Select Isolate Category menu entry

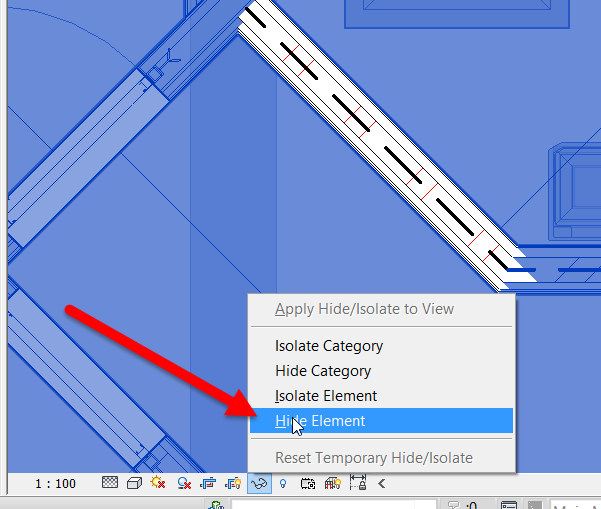coord(381,346)
